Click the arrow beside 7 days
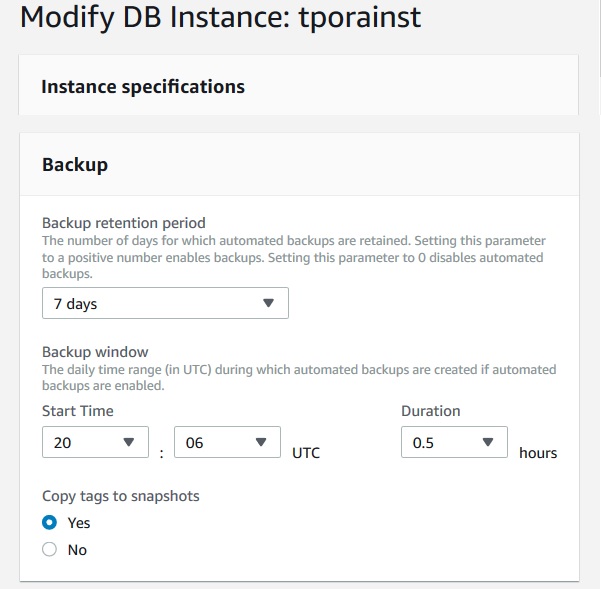The image size is (601, 589). [268, 303]
